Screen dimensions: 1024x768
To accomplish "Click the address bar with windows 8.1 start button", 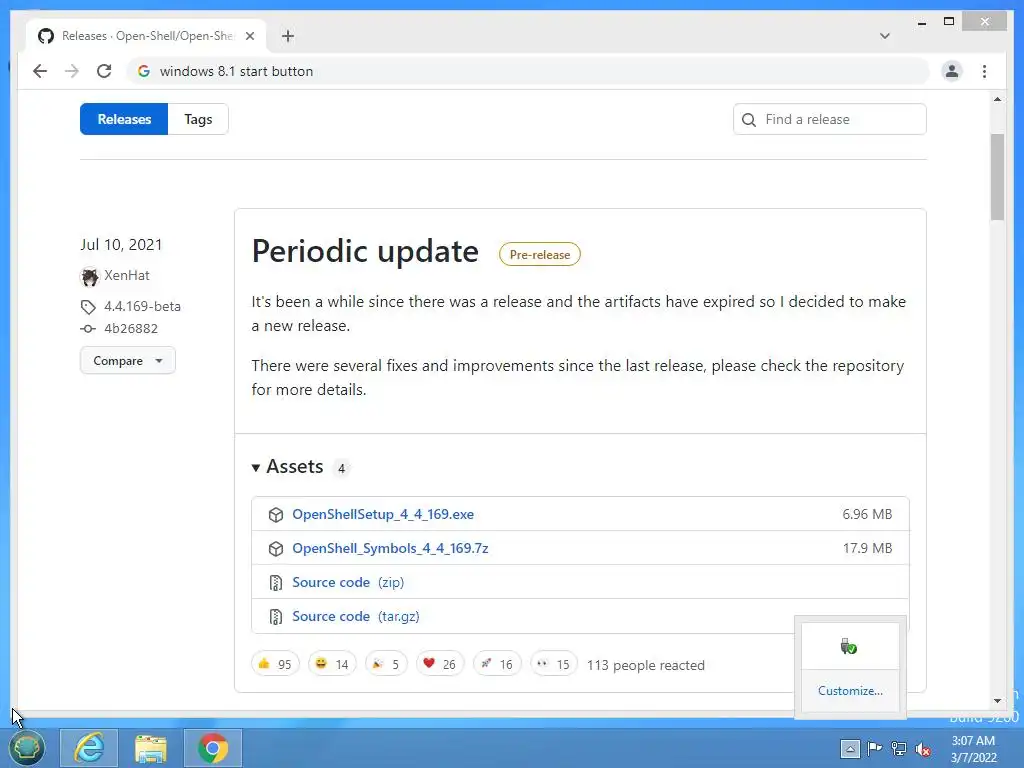I will [529, 71].
